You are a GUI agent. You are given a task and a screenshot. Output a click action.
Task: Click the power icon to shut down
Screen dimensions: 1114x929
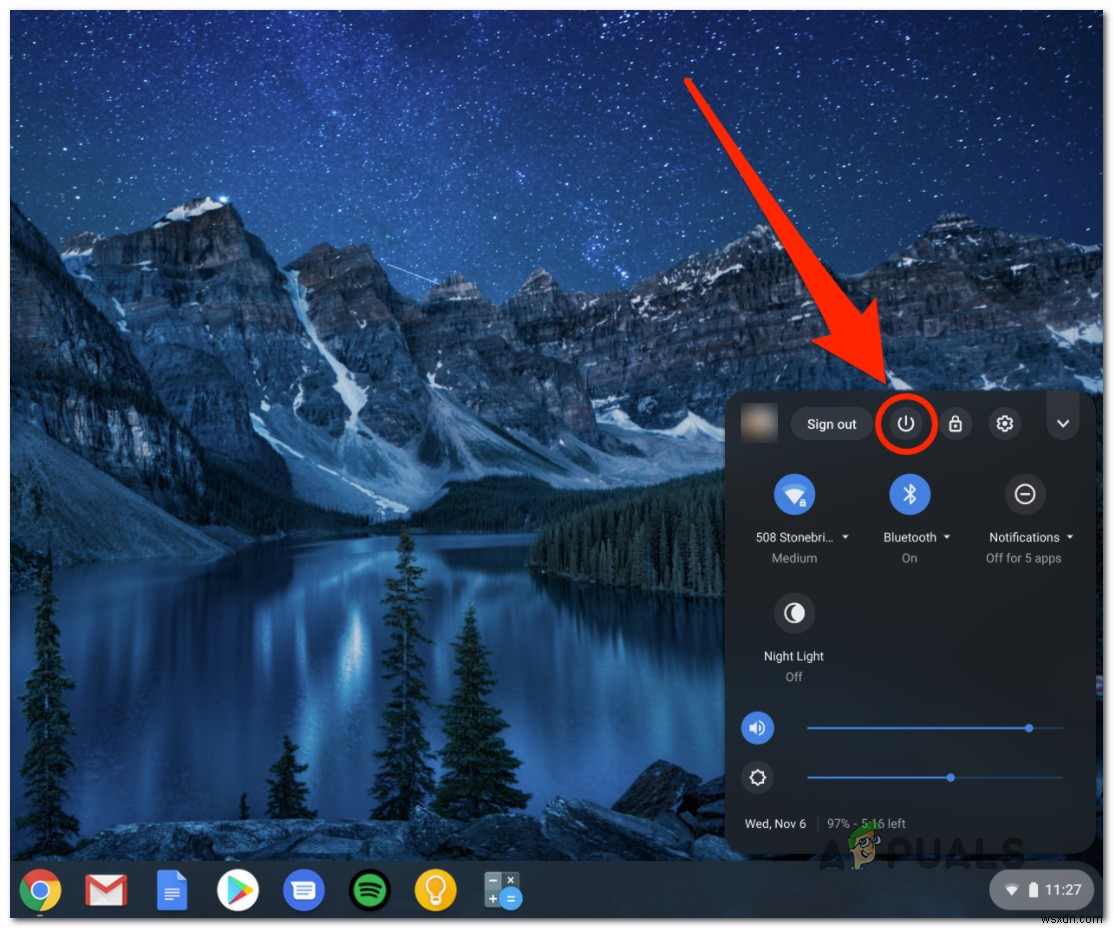pyautogui.click(x=905, y=424)
